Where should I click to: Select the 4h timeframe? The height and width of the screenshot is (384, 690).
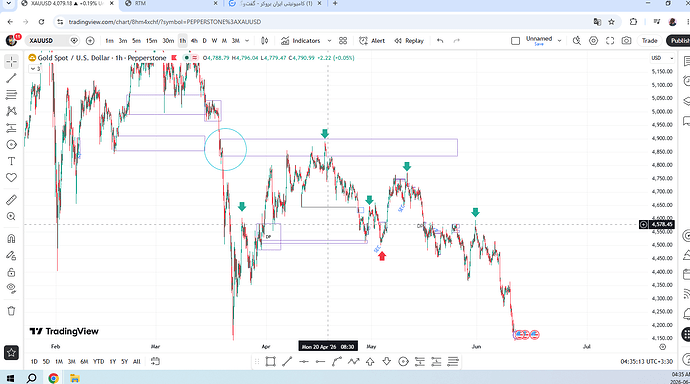[194, 40]
